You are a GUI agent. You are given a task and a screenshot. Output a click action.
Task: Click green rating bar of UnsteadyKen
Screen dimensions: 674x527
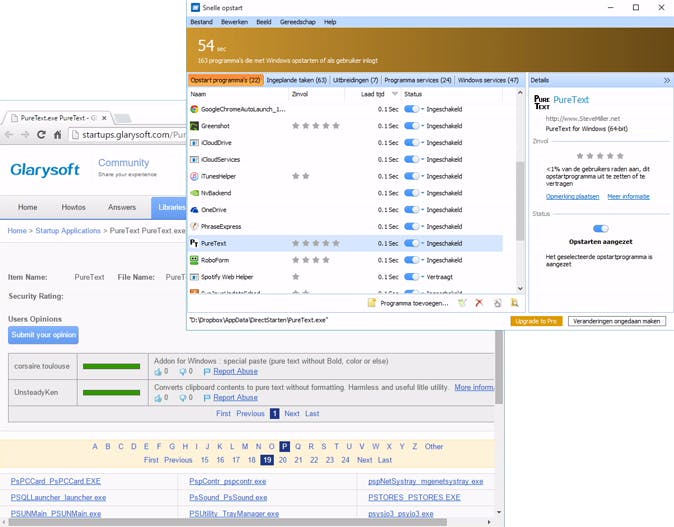pos(111,392)
